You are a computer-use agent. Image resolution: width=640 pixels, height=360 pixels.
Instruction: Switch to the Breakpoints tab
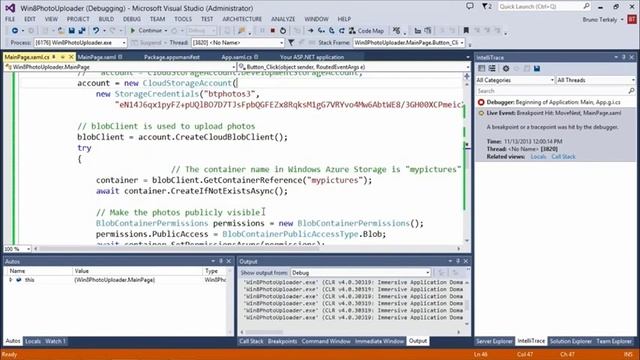(x=282, y=341)
